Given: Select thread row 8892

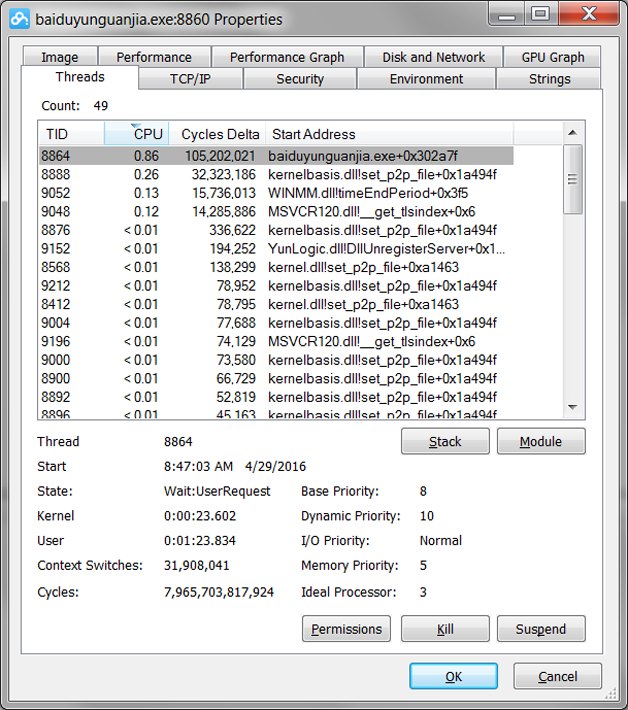Looking at the screenshot, I should [276, 397].
